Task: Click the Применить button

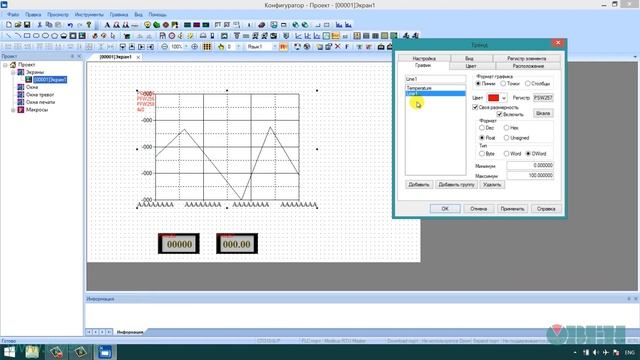Action: tap(512, 209)
